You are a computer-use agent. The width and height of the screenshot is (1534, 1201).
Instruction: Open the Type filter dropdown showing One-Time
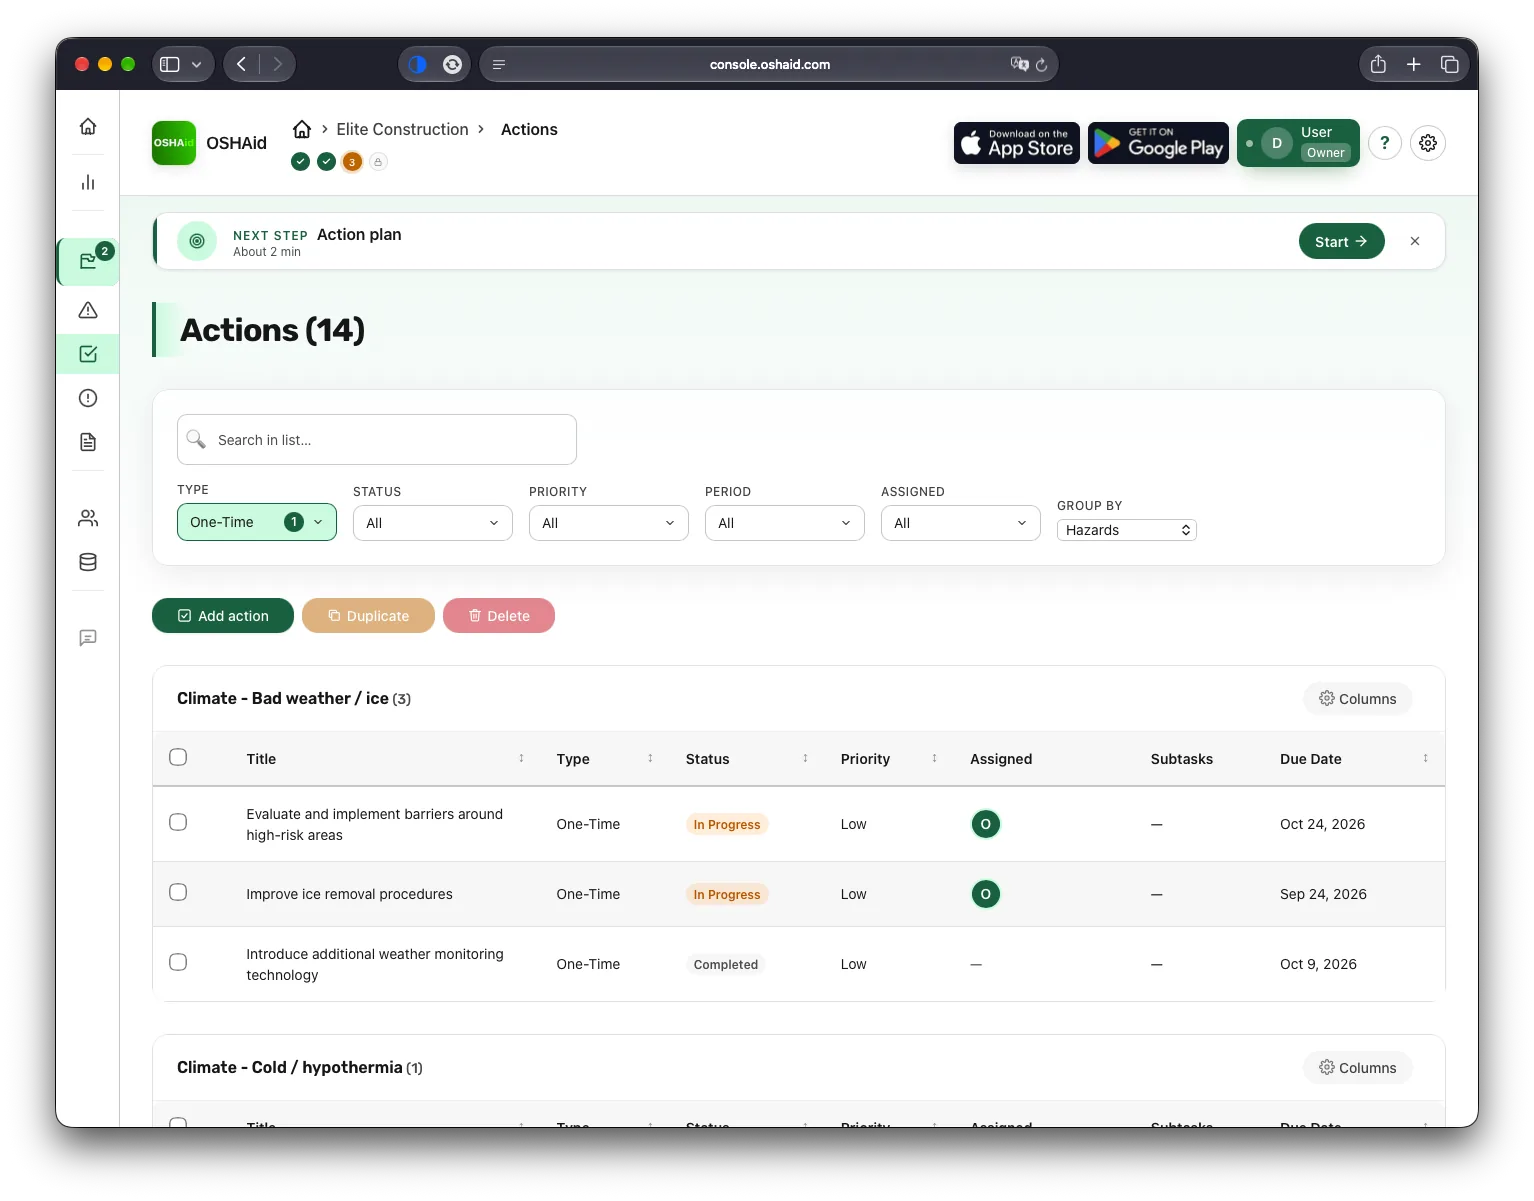[257, 522]
